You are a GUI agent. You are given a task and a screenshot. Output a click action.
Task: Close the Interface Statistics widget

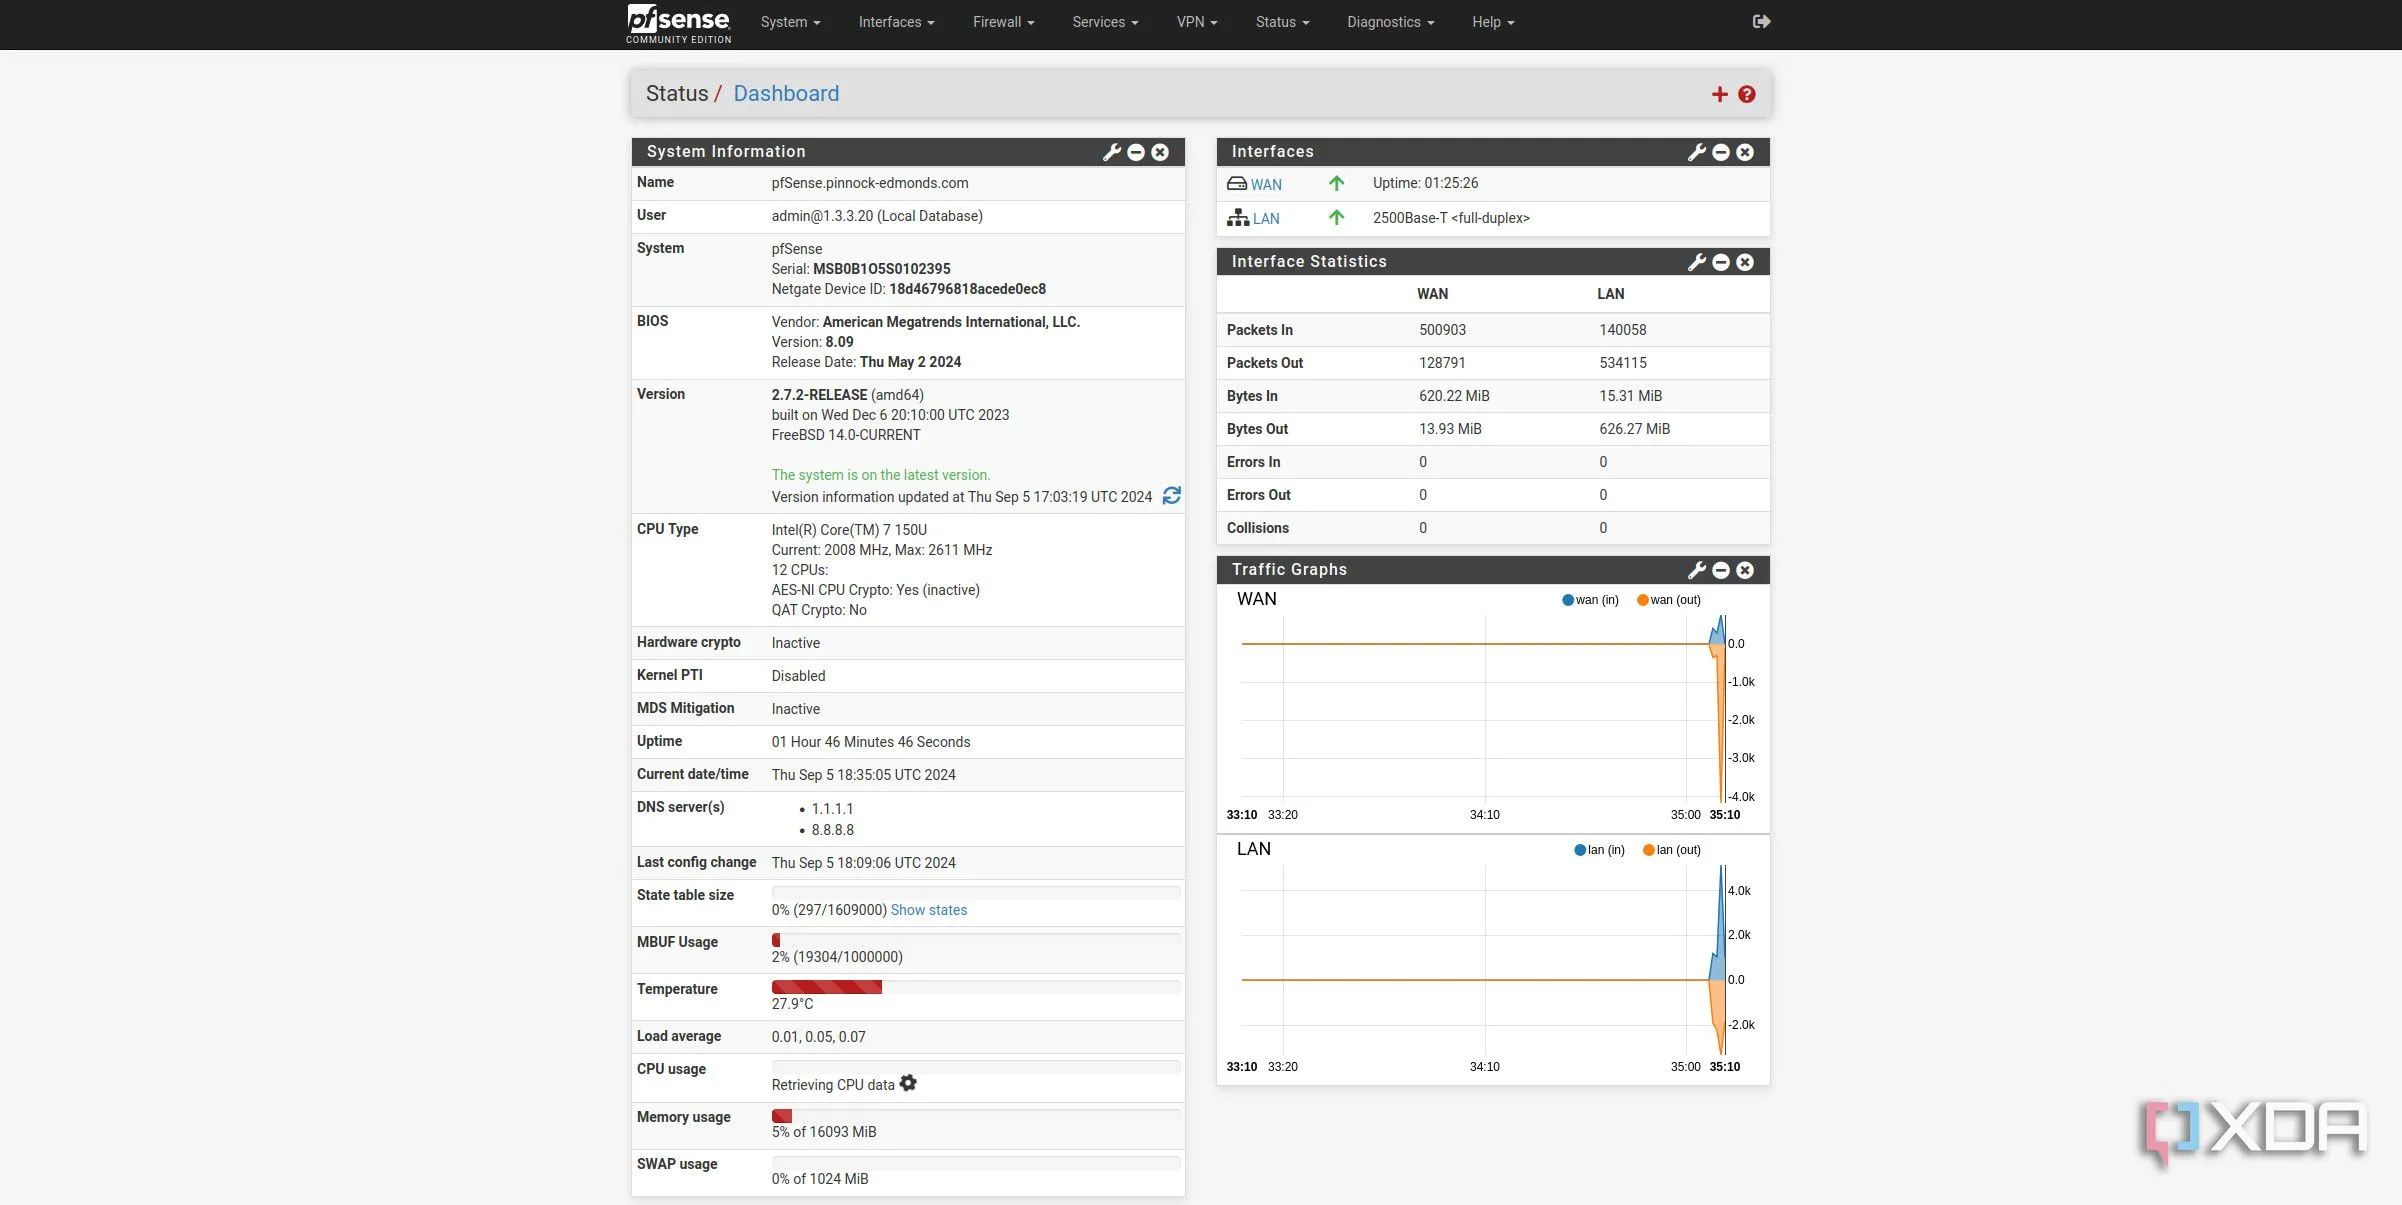(x=1744, y=262)
